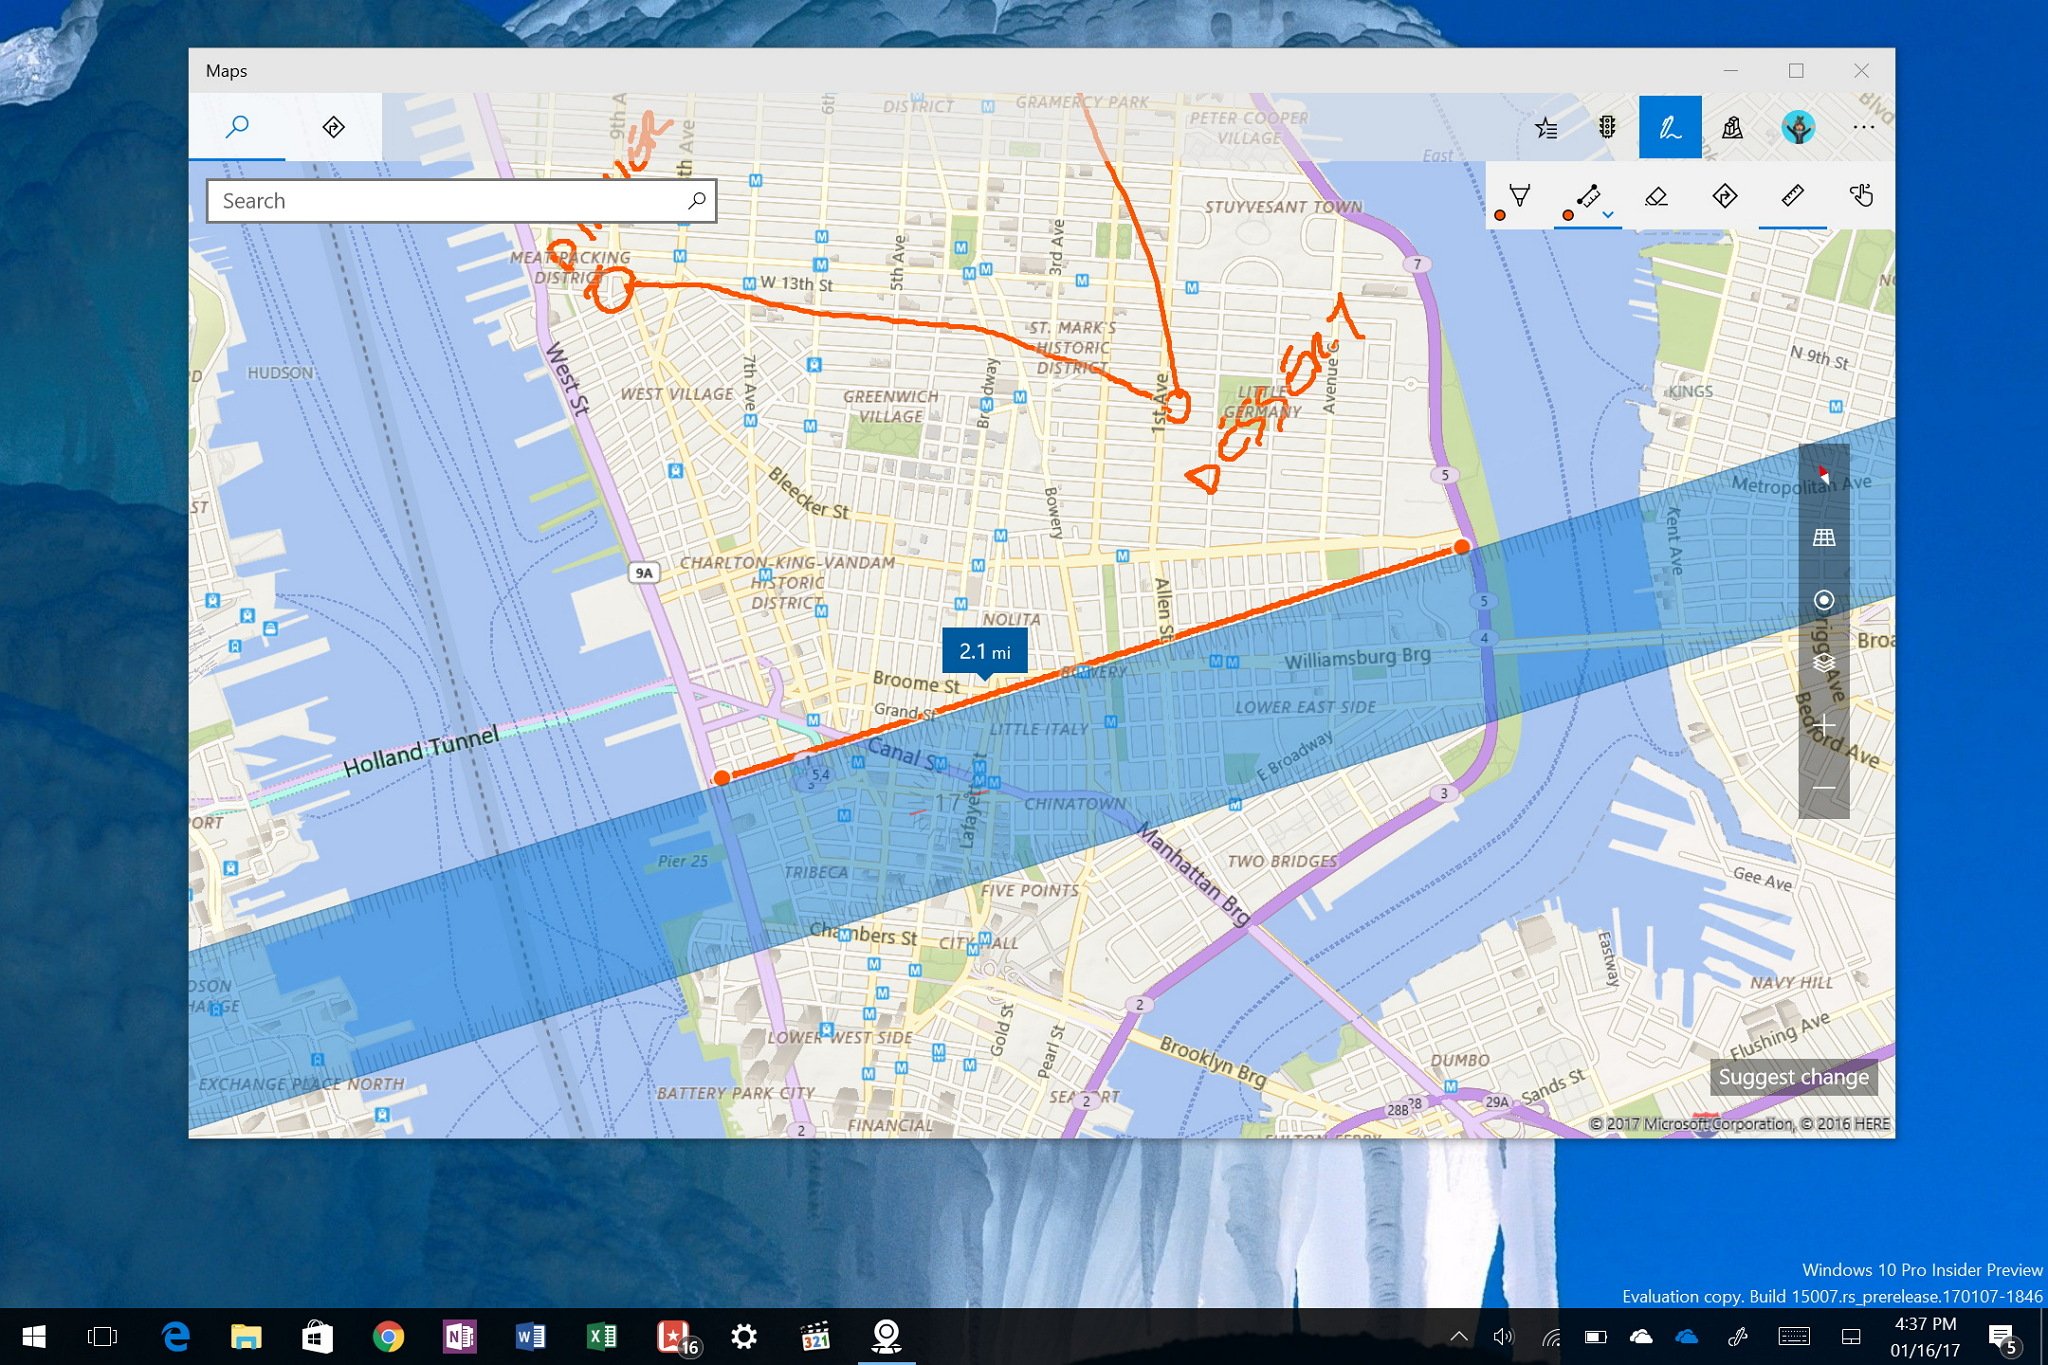Toggle traffic view

[x=1607, y=128]
